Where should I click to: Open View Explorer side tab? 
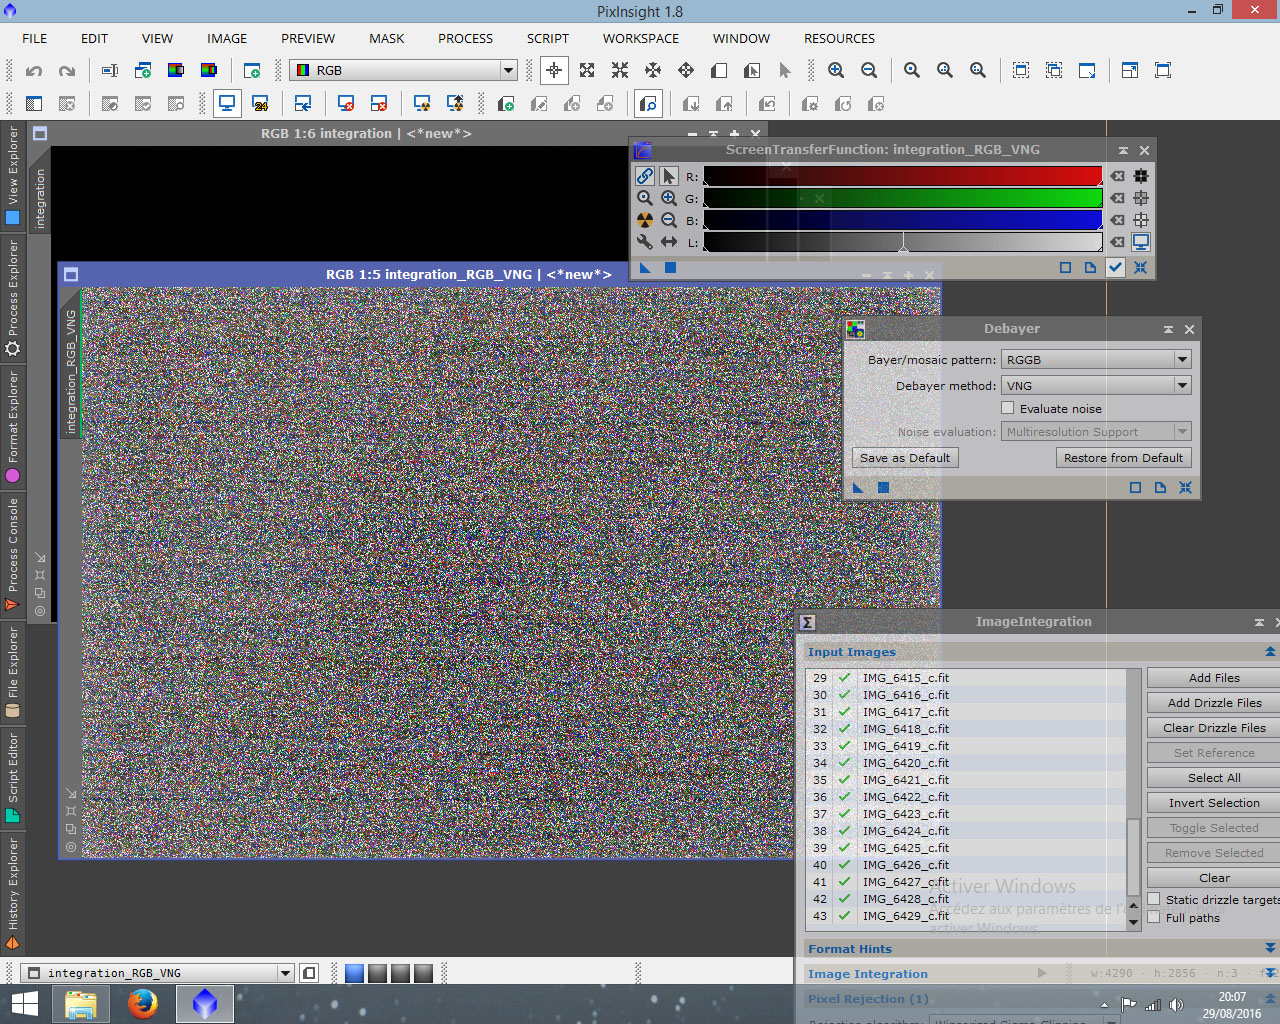[x=12, y=176]
